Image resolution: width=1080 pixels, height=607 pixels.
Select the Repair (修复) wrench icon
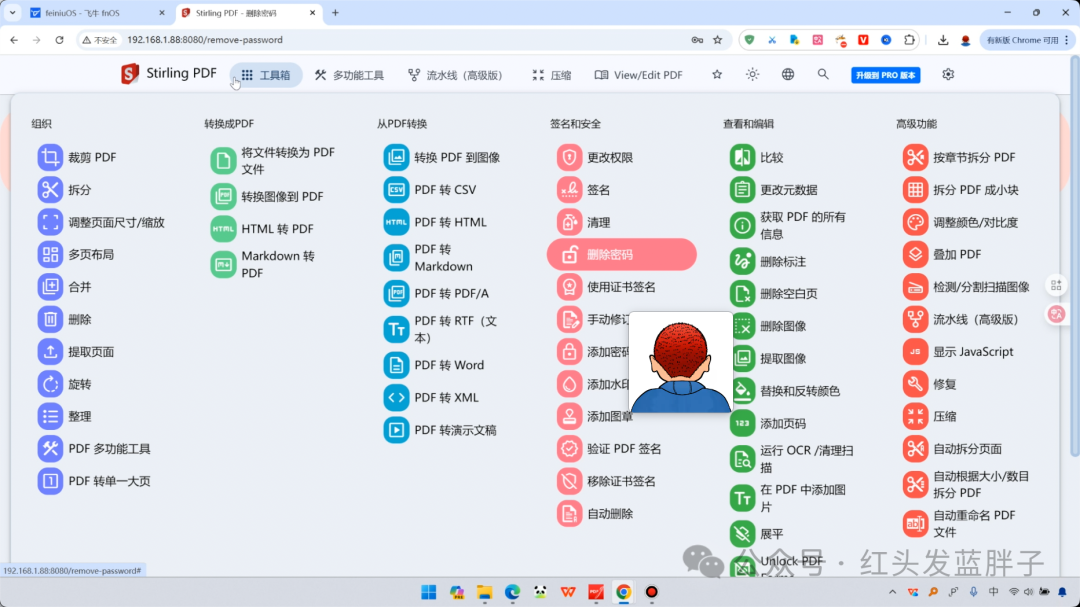click(x=915, y=384)
